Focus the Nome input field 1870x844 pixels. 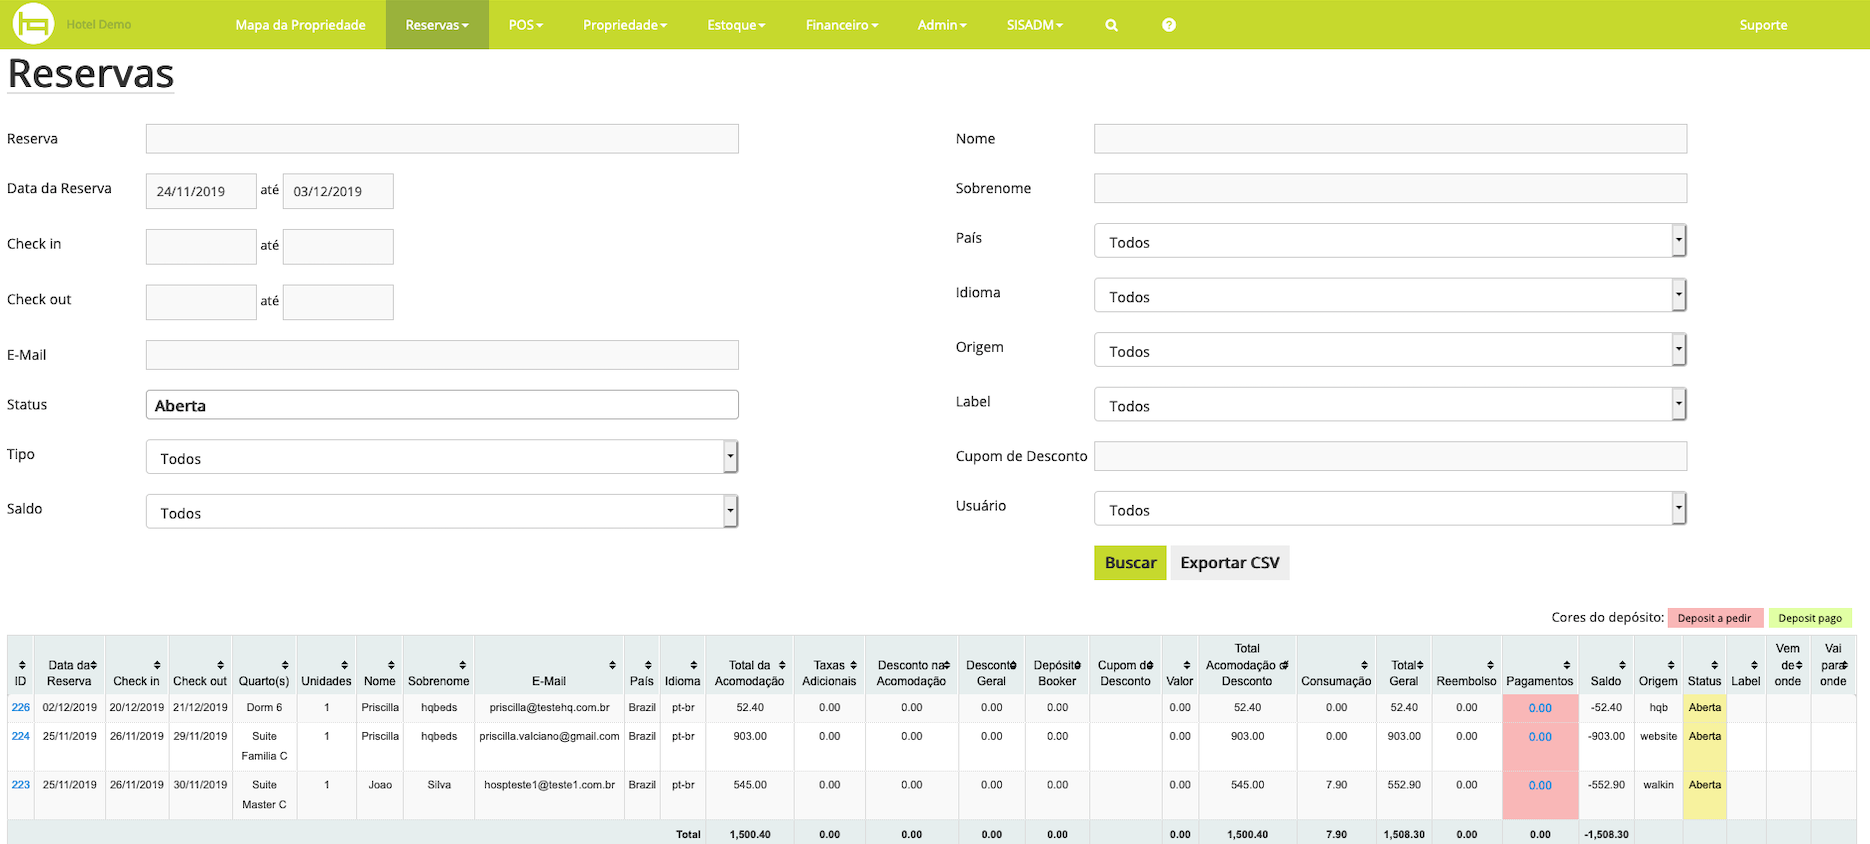[1390, 139]
